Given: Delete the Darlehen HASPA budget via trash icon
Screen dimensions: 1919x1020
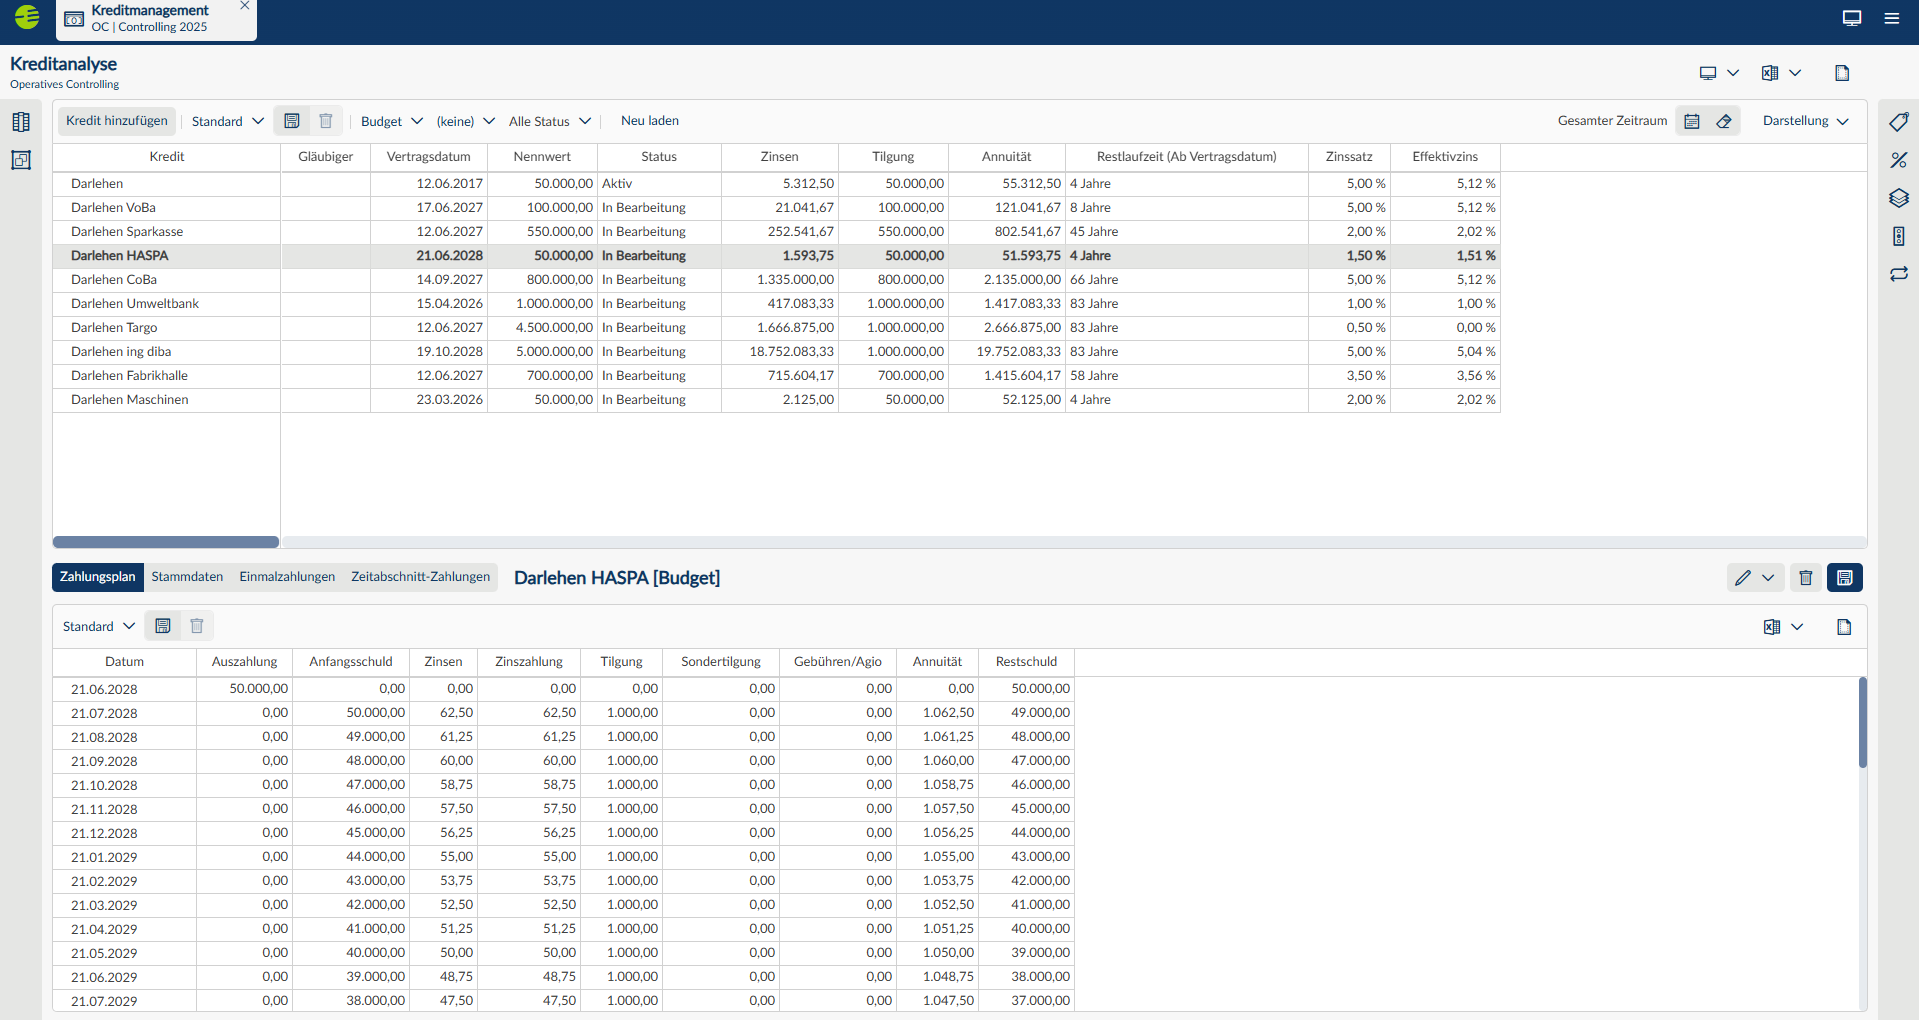Looking at the screenshot, I should (1805, 578).
